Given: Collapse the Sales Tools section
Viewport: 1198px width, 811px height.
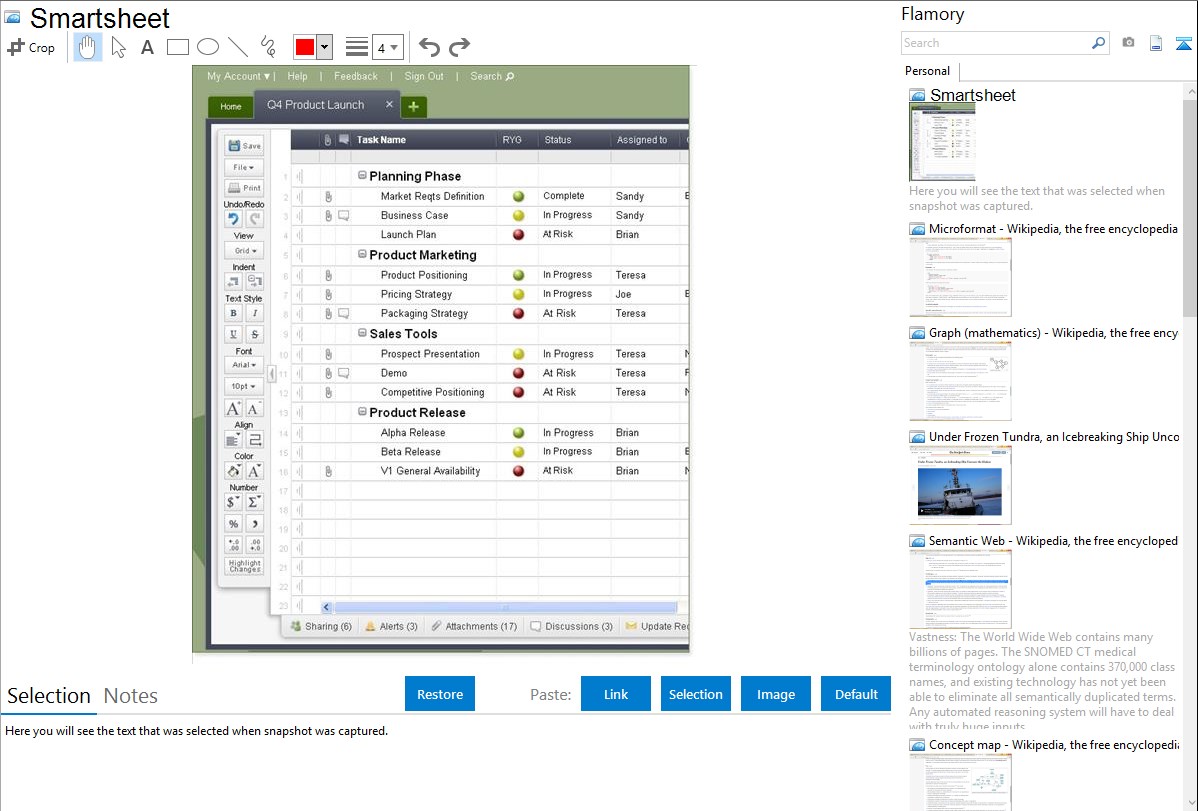Looking at the screenshot, I should tap(362, 333).
